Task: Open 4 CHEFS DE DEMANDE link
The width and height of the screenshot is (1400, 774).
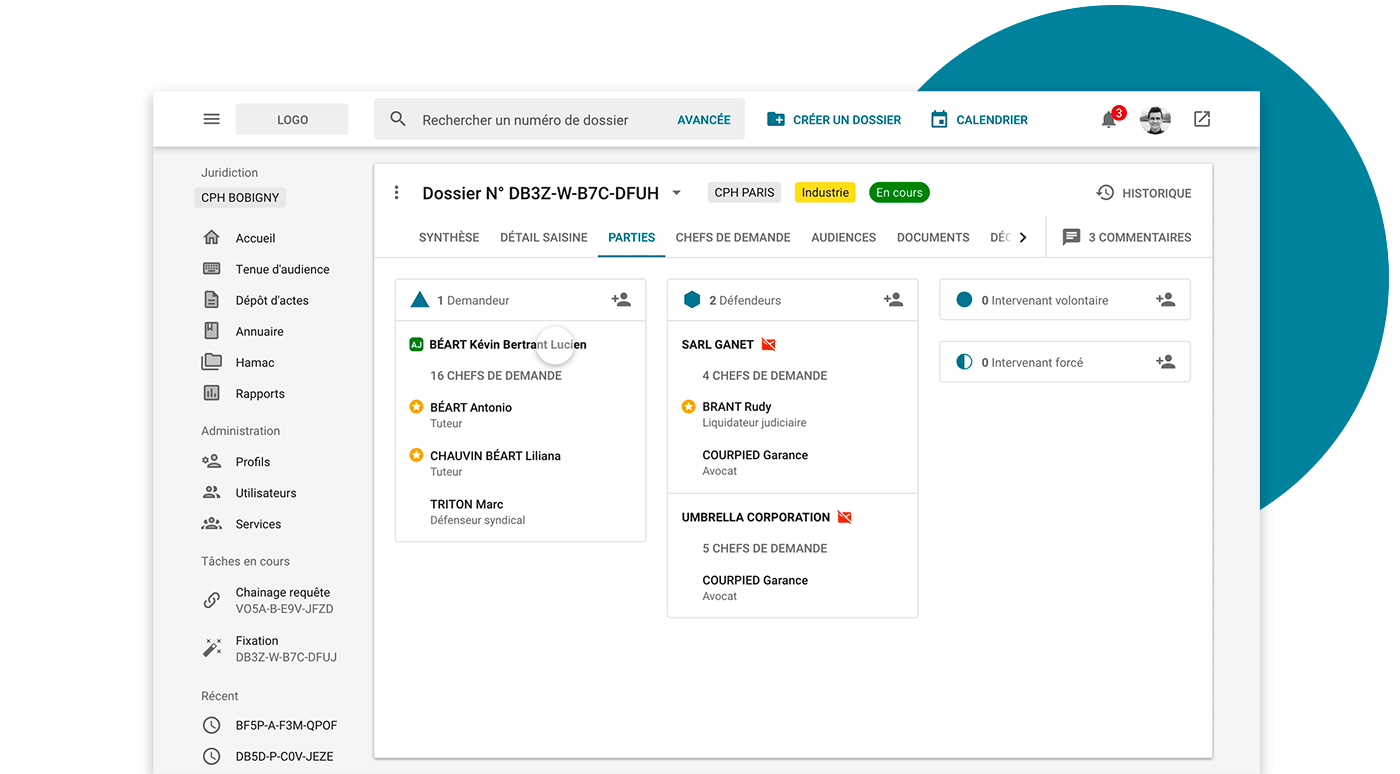Action: (x=765, y=376)
